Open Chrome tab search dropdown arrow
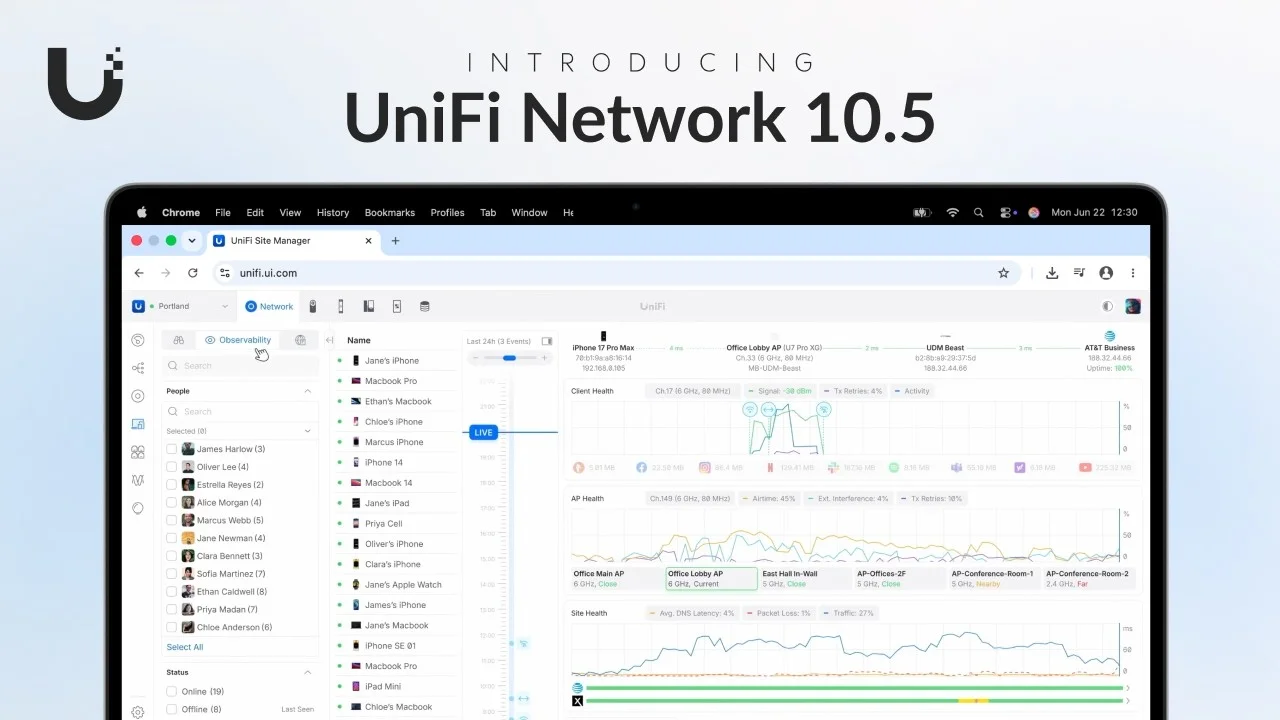 tap(192, 241)
